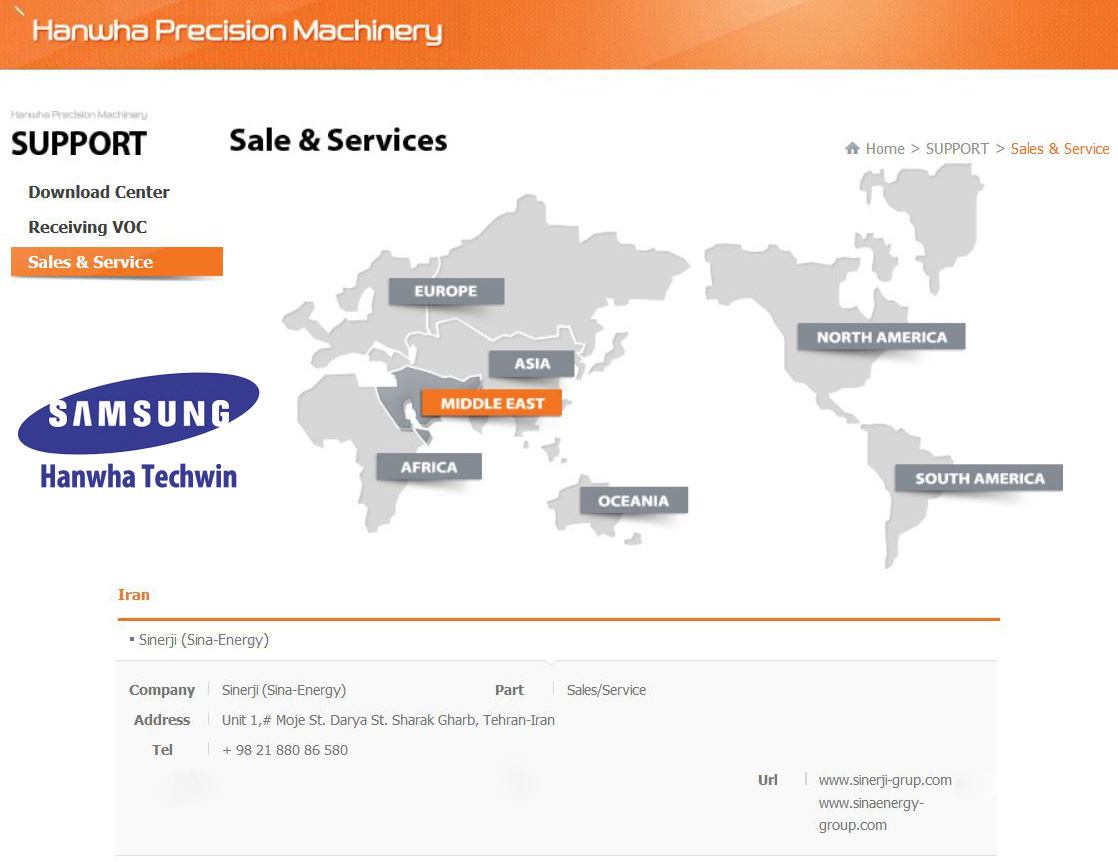This screenshot has height=862, width=1118.
Task: Select the North America region label
Action: point(881,337)
